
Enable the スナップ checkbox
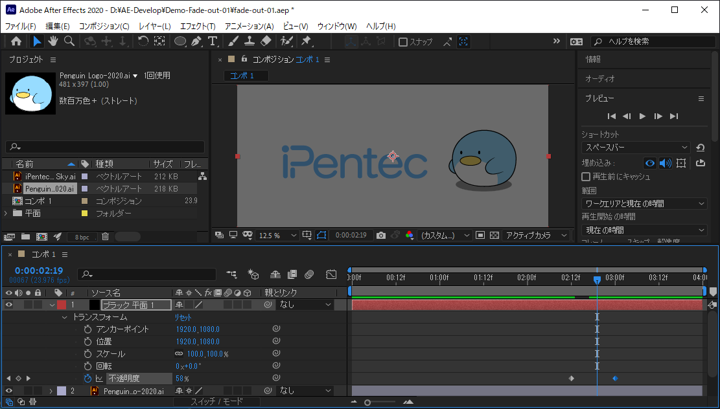(x=403, y=42)
